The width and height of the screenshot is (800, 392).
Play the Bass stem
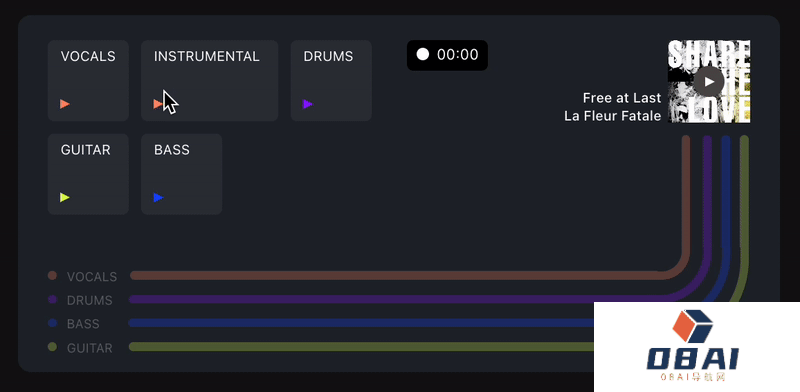[x=158, y=198]
